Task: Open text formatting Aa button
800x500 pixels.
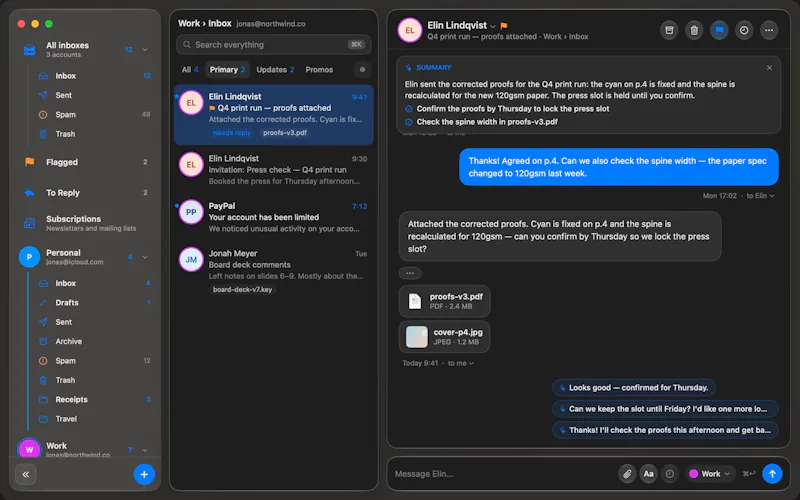Action: tap(648, 474)
